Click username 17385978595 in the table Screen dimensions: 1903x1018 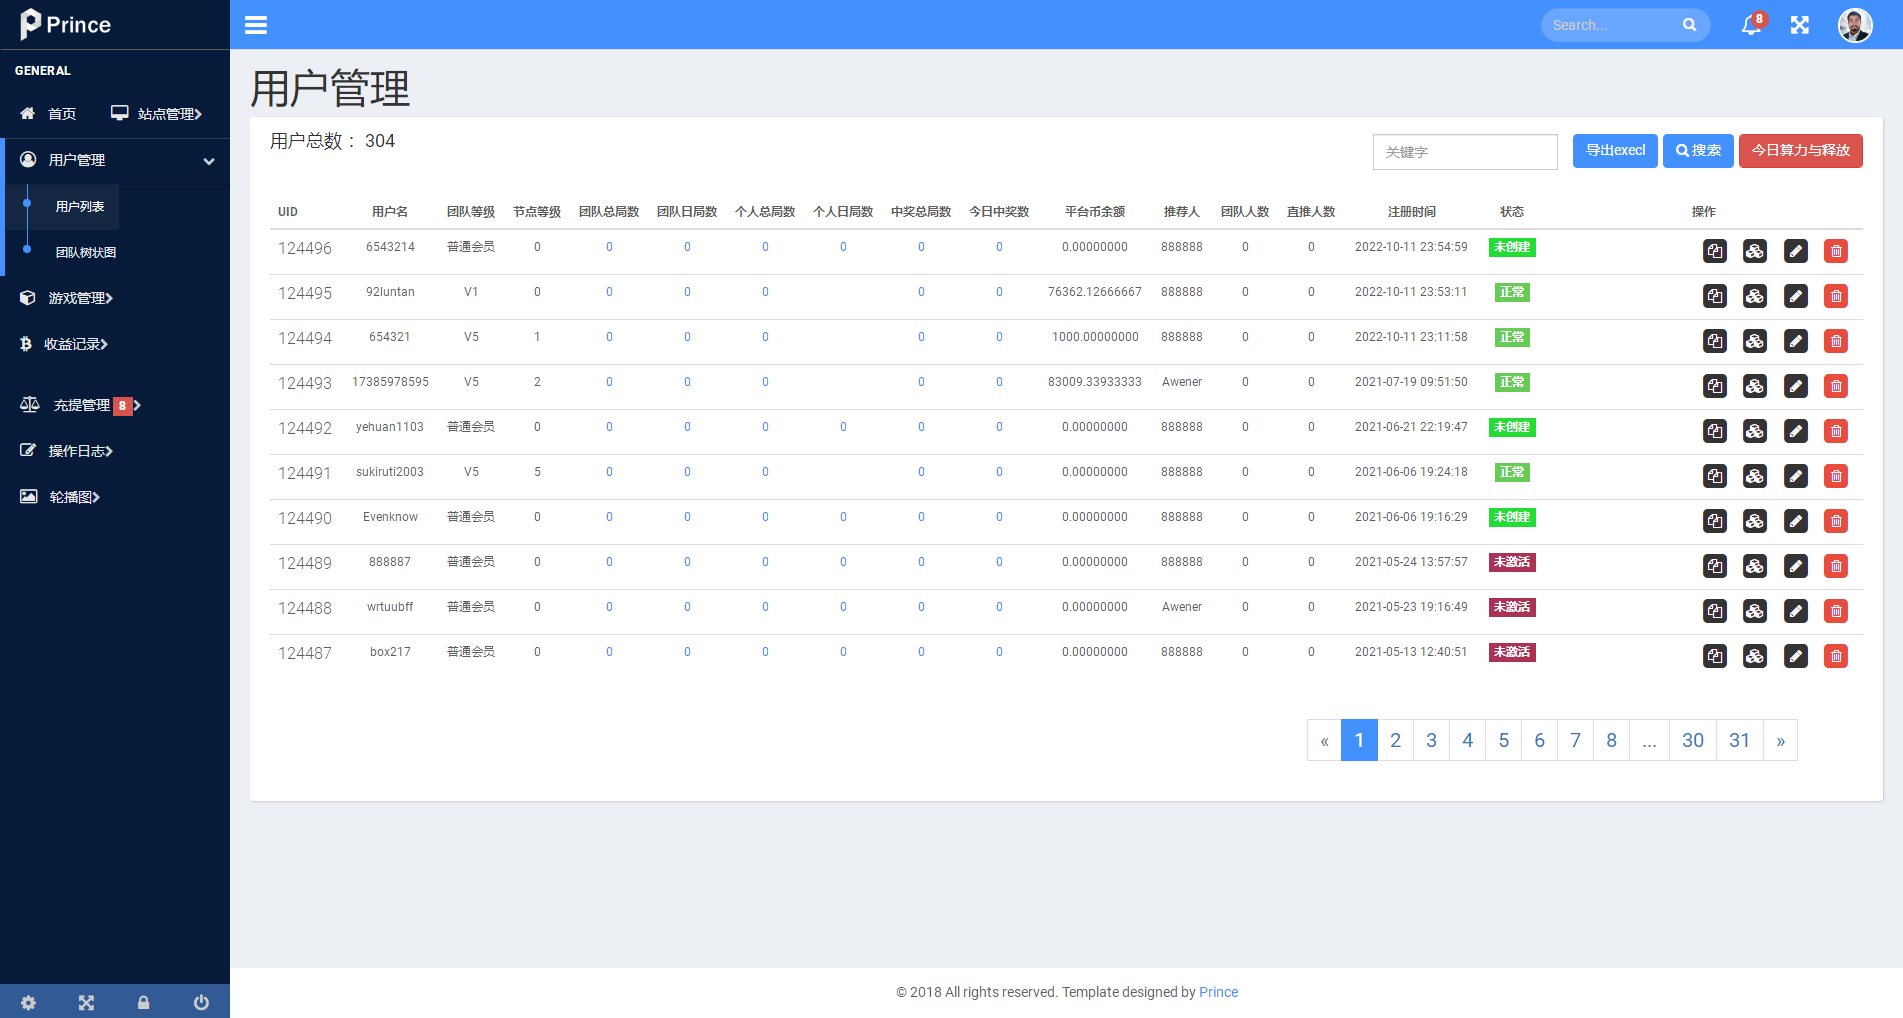390,382
